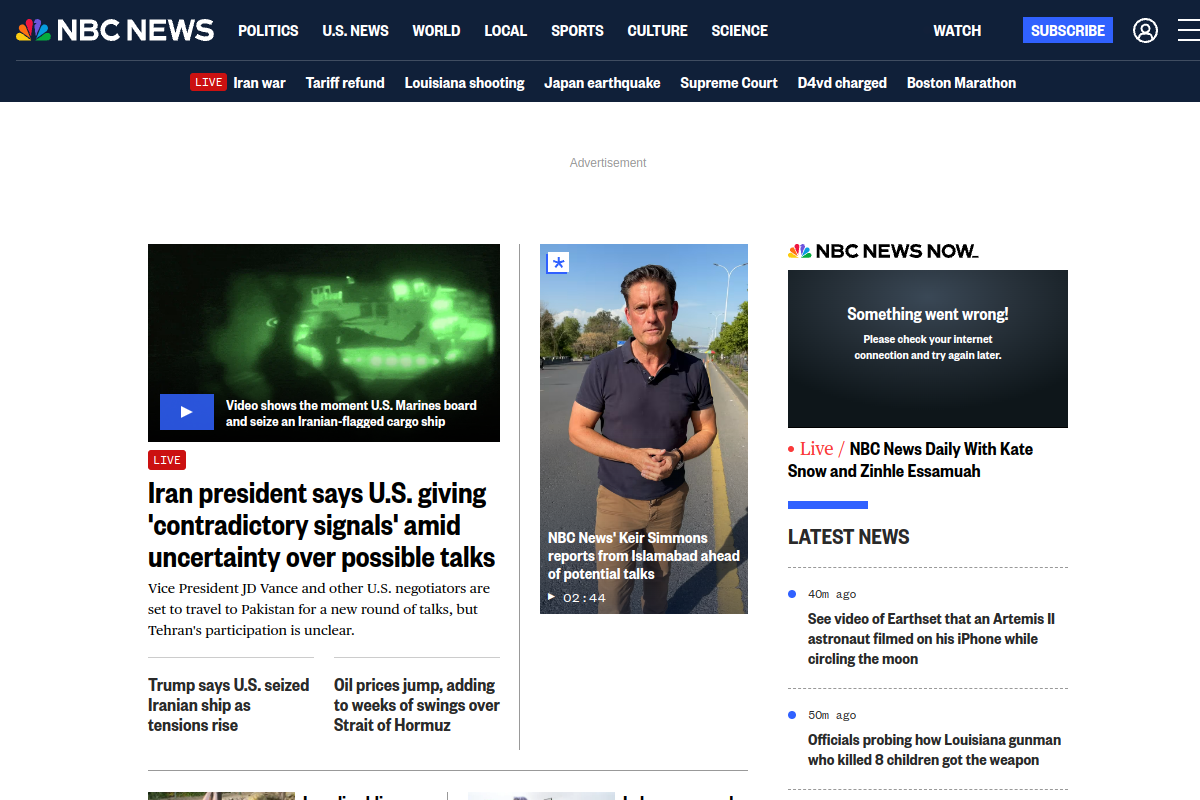Open the Louisiana shooting topic
Image resolution: width=1200 pixels, height=800 pixels.
(x=464, y=83)
